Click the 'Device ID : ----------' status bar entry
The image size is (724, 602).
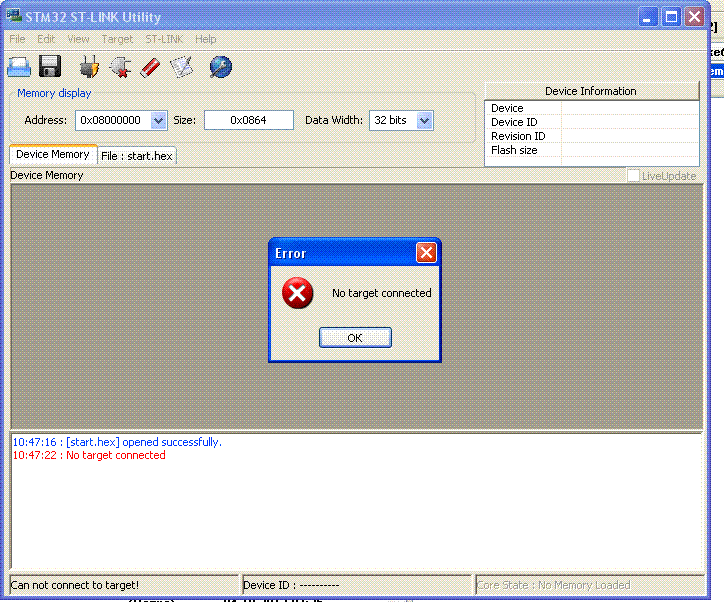(x=291, y=585)
